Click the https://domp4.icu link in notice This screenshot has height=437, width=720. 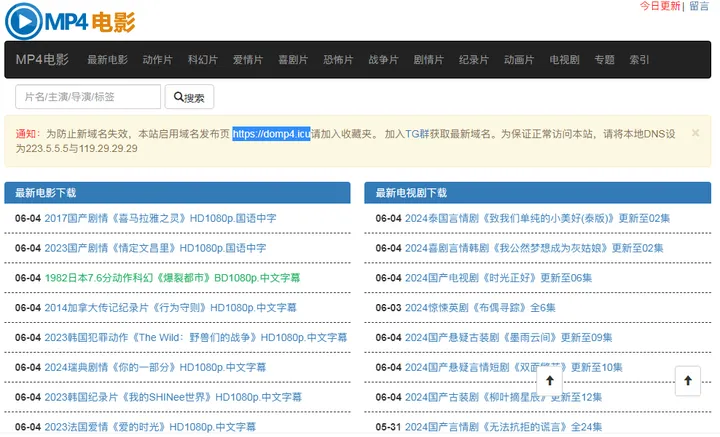coord(271,134)
